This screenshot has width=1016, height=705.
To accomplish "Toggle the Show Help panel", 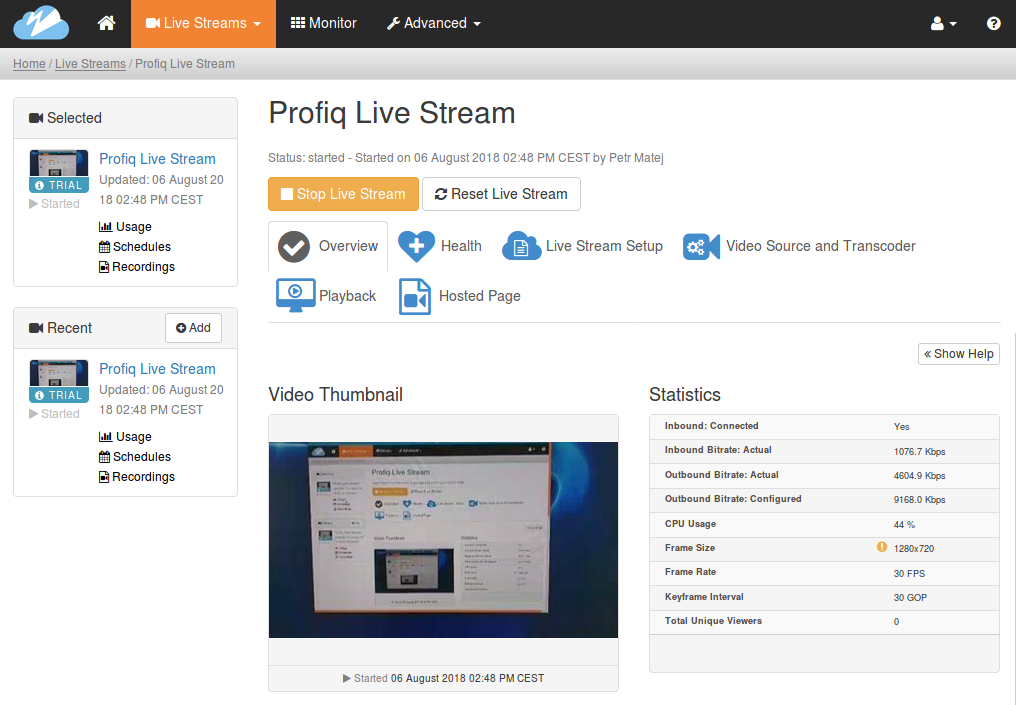I will pos(959,354).
